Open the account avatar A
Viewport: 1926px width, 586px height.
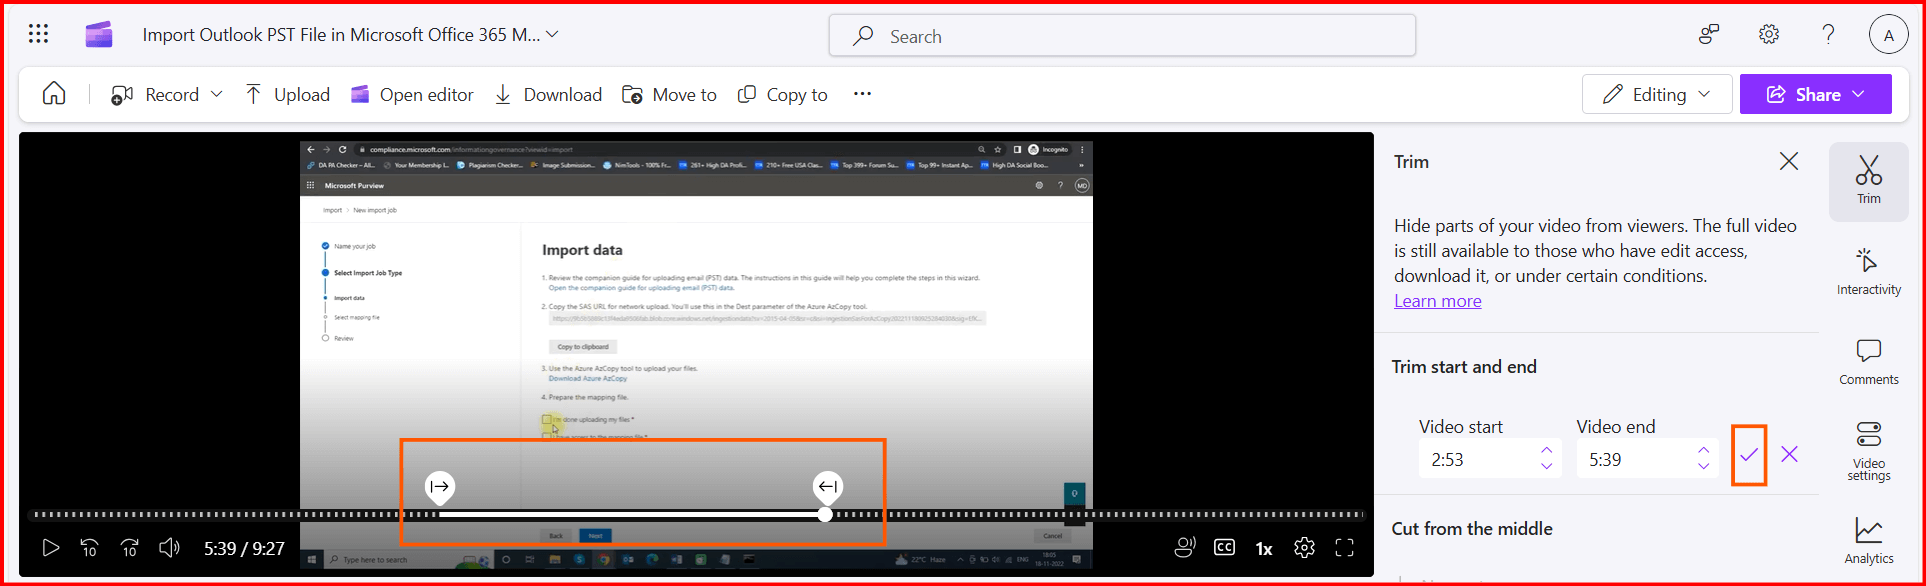click(1888, 35)
